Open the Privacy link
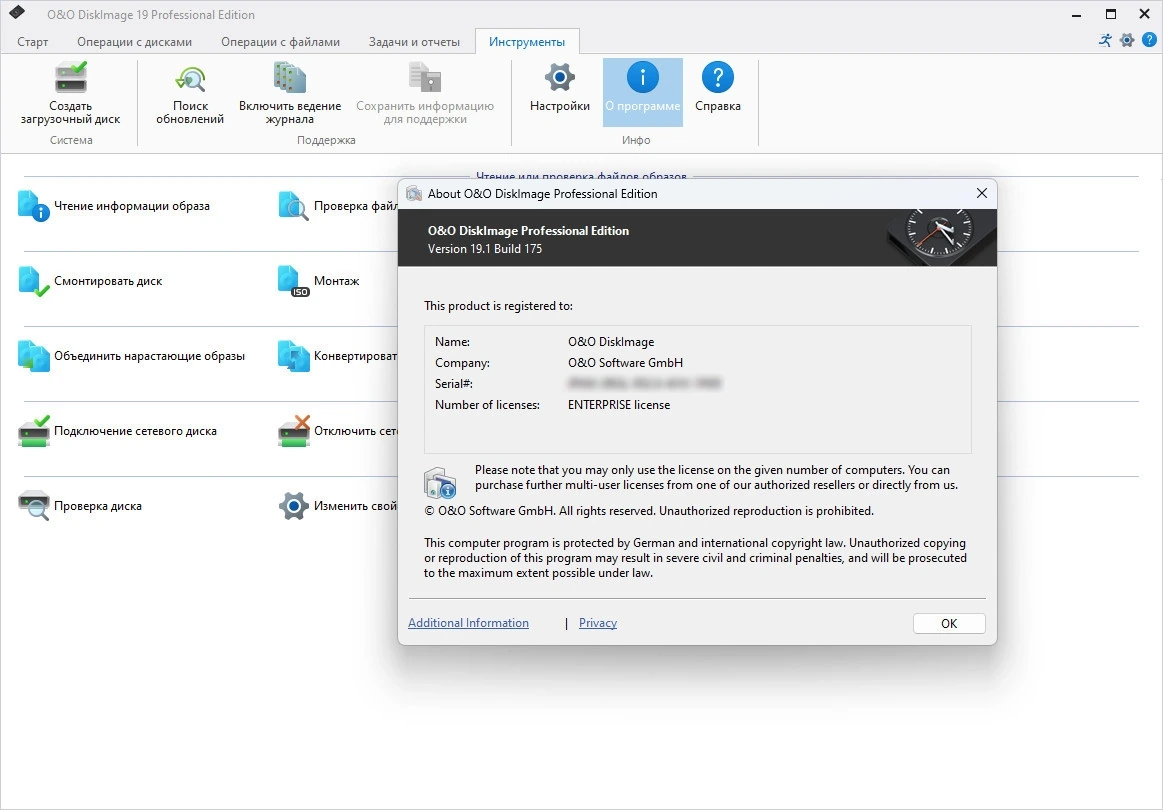This screenshot has width=1163, height=810. (598, 623)
